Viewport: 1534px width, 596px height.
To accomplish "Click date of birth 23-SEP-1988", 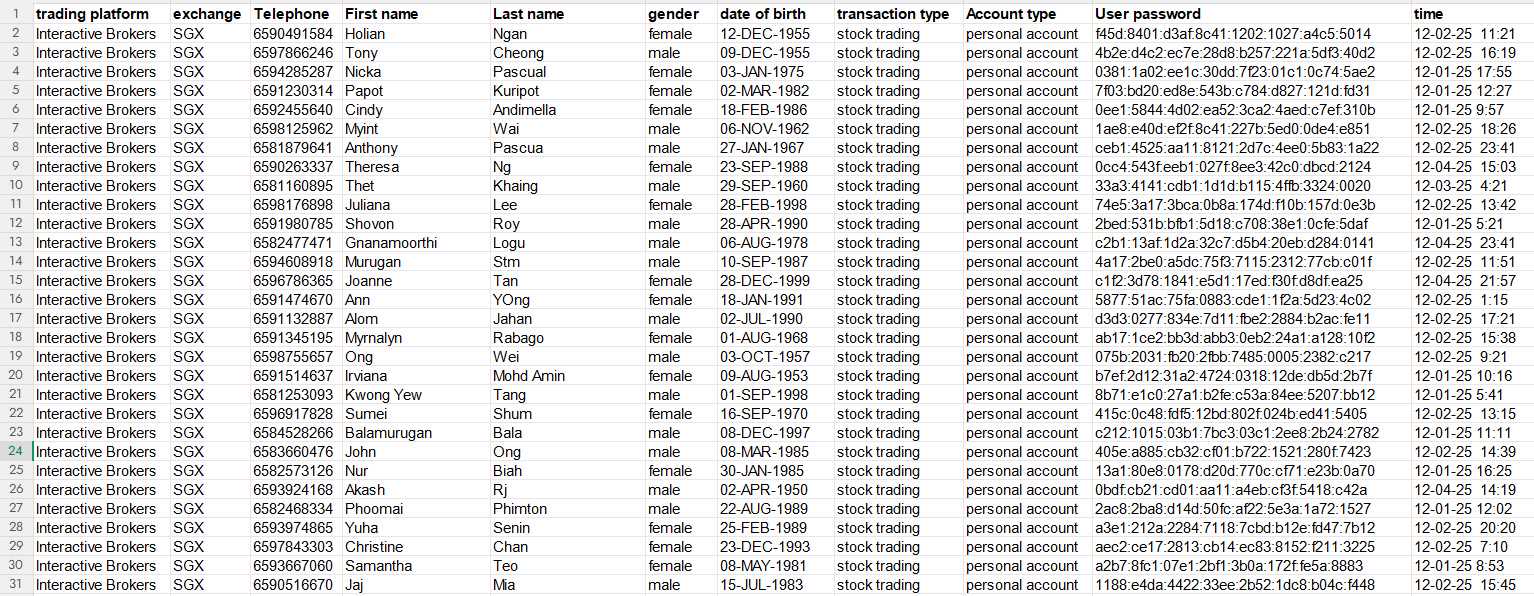I will coord(775,167).
